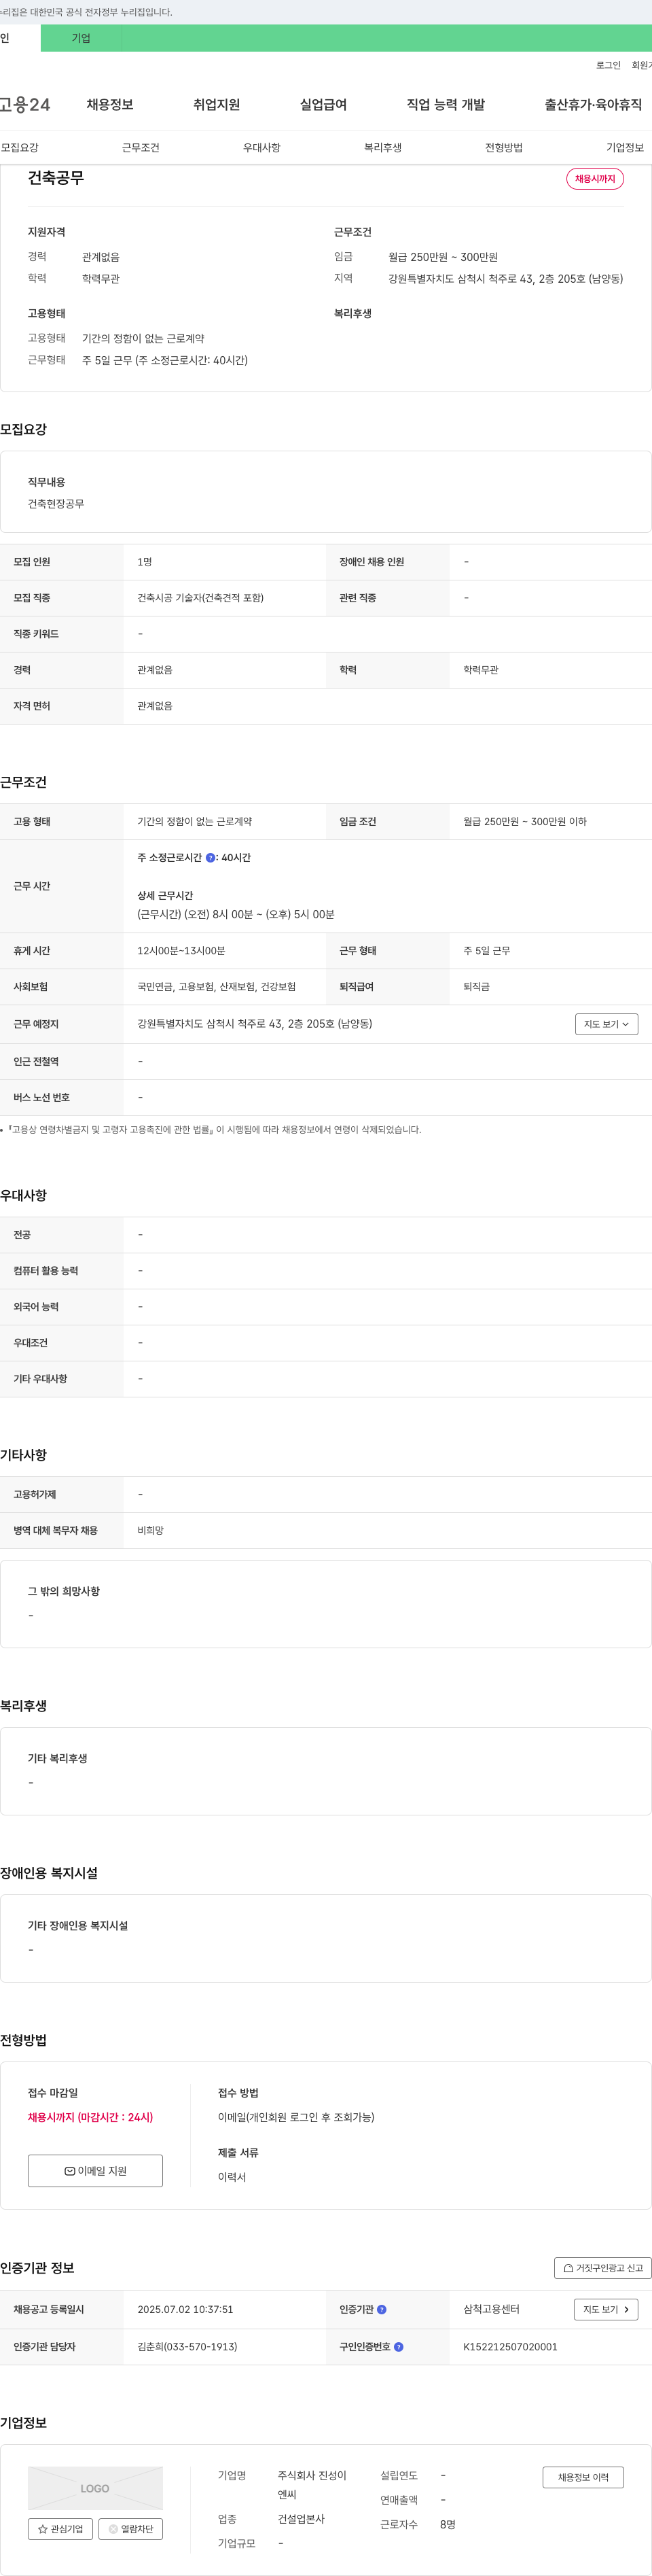Click the contact 김춘희(033-570-1913)
The height and width of the screenshot is (2576, 652).
[x=187, y=2347]
